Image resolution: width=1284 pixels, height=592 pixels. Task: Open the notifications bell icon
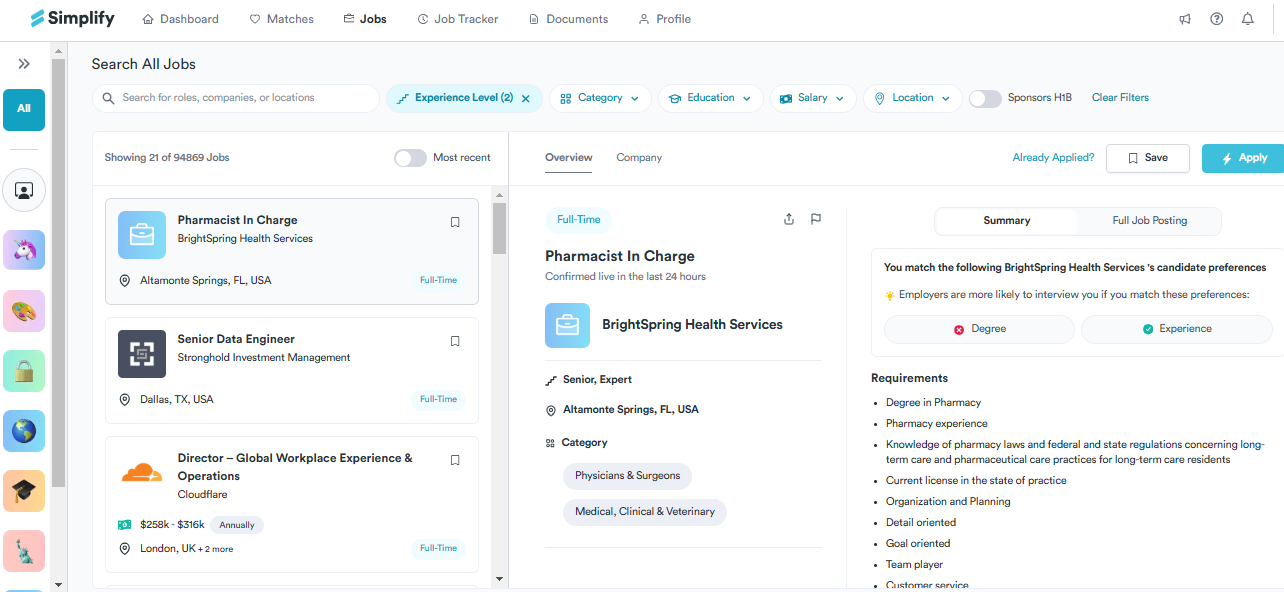coord(1247,19)
